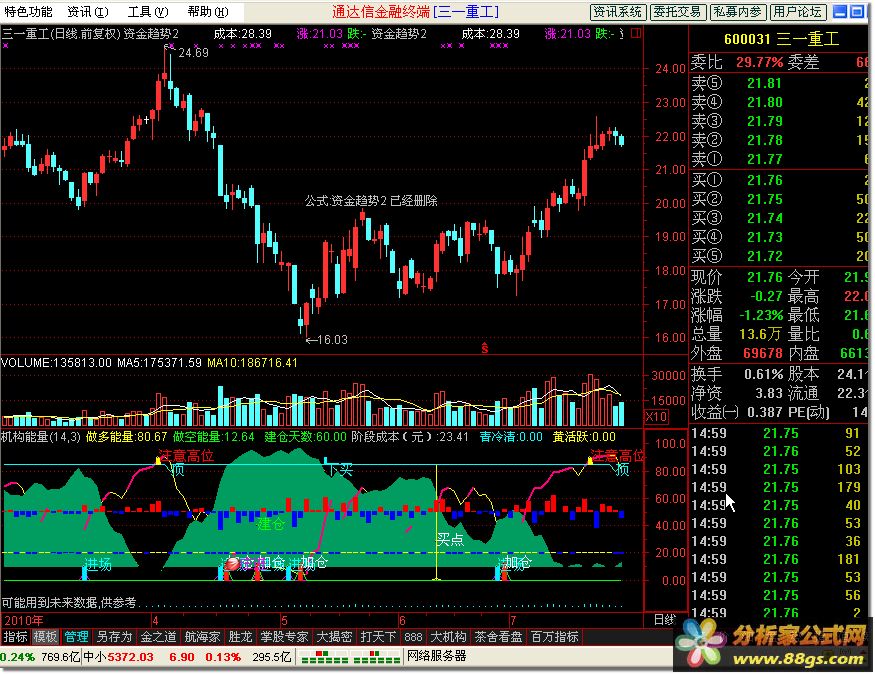Click the 卖⑤ price 21.81
The height and width of the screenshot is (674, 875).
coord(765,83)
